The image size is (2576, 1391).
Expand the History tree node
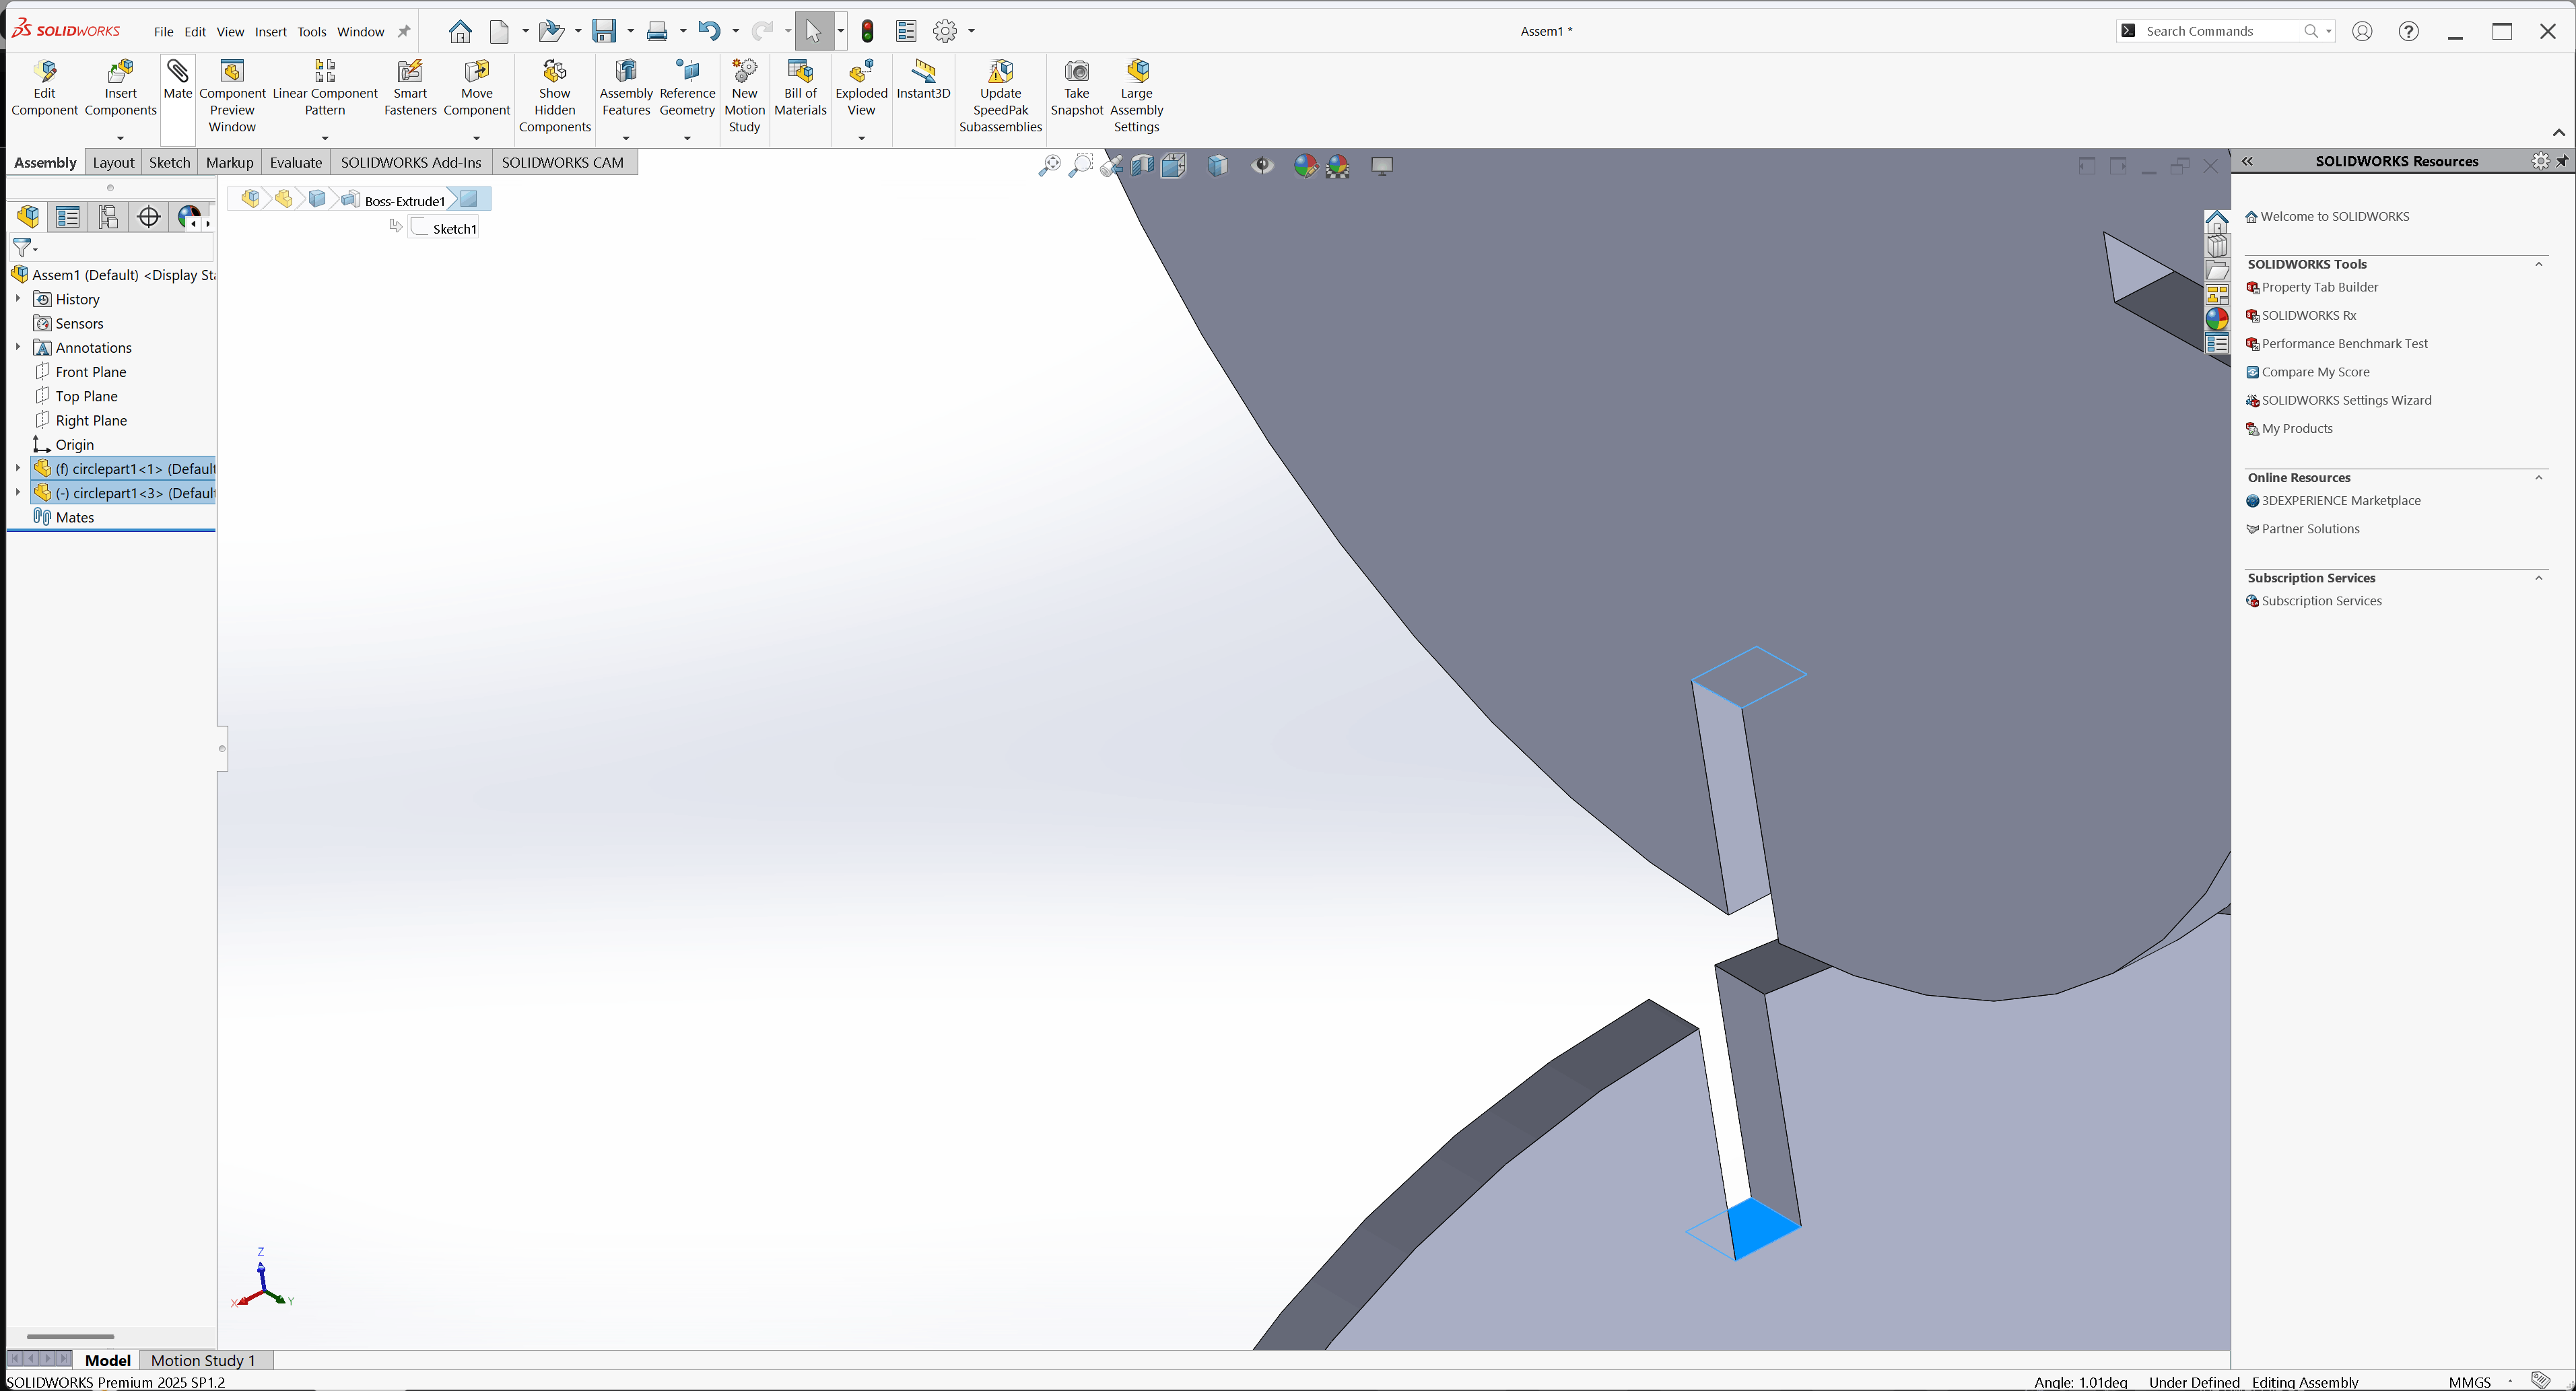pyautogui.click(x=17, y=299)
